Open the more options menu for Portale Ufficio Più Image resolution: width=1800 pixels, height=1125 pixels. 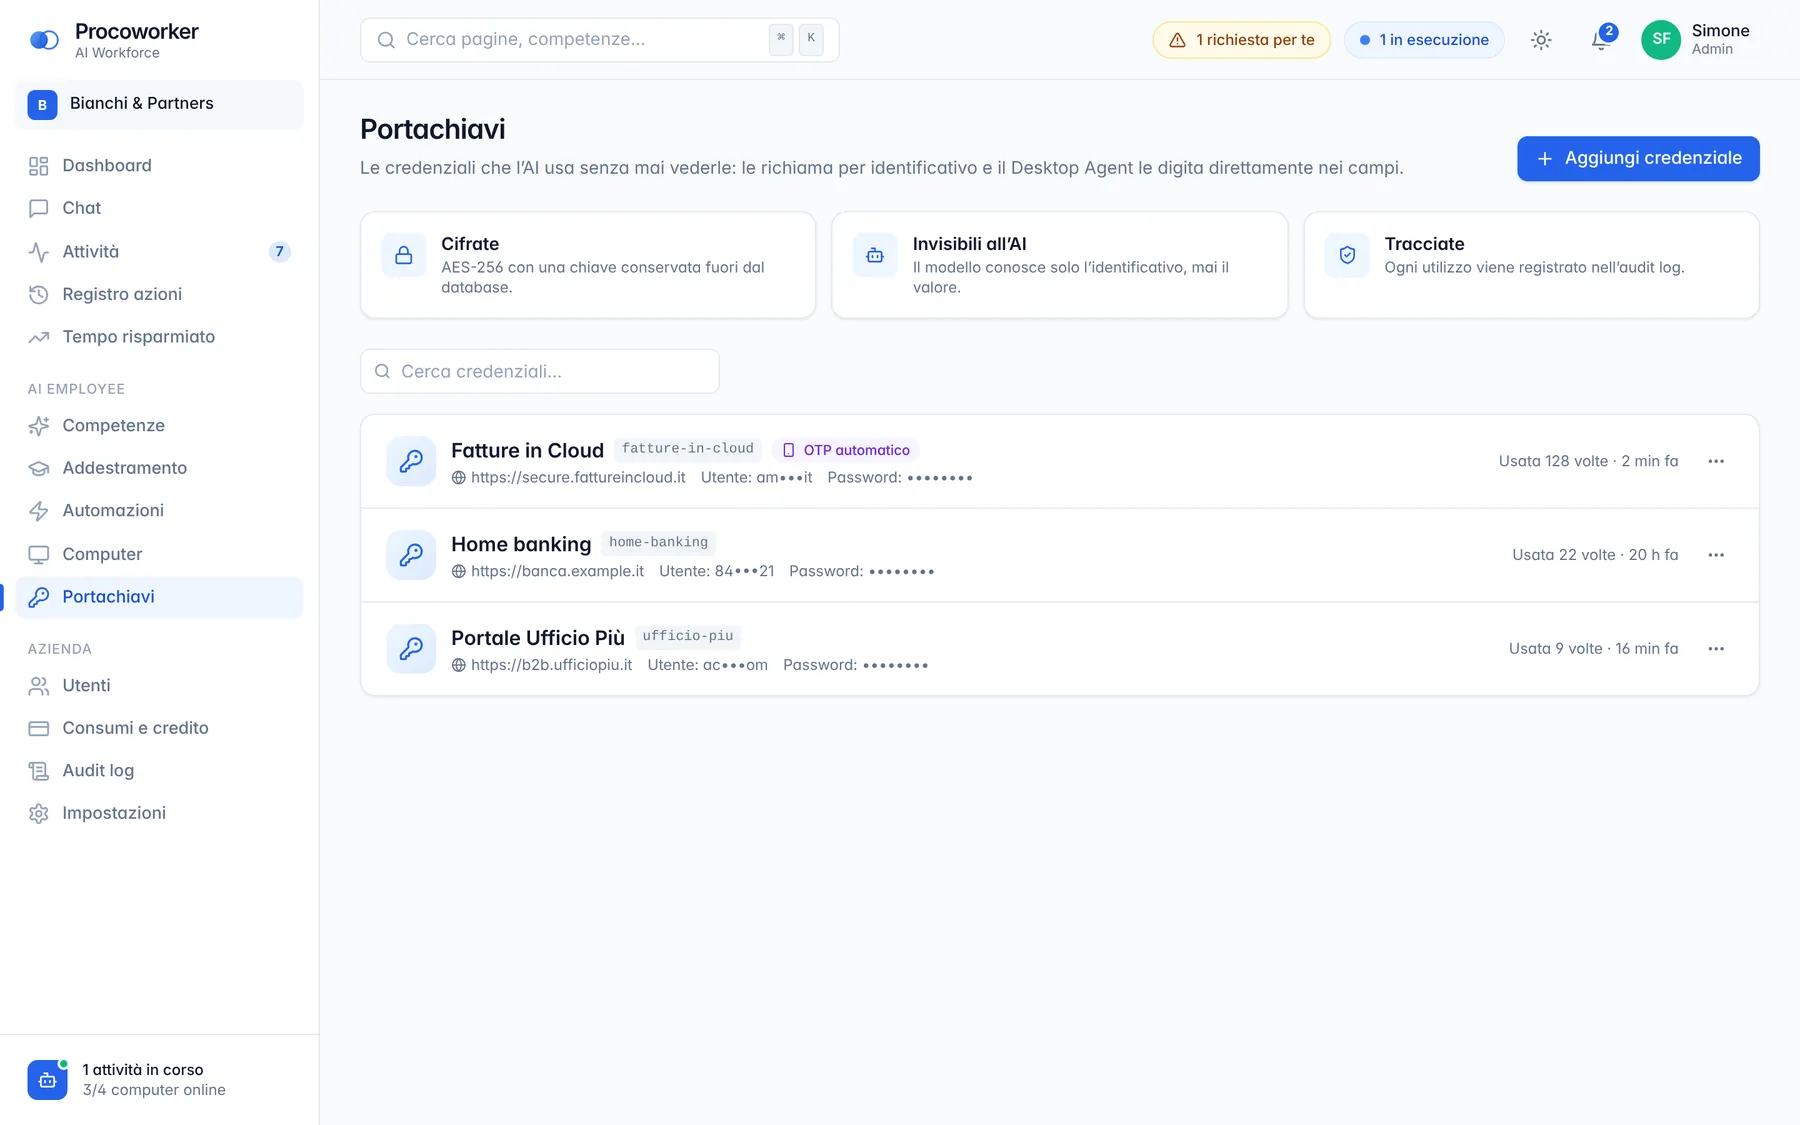1716,649
